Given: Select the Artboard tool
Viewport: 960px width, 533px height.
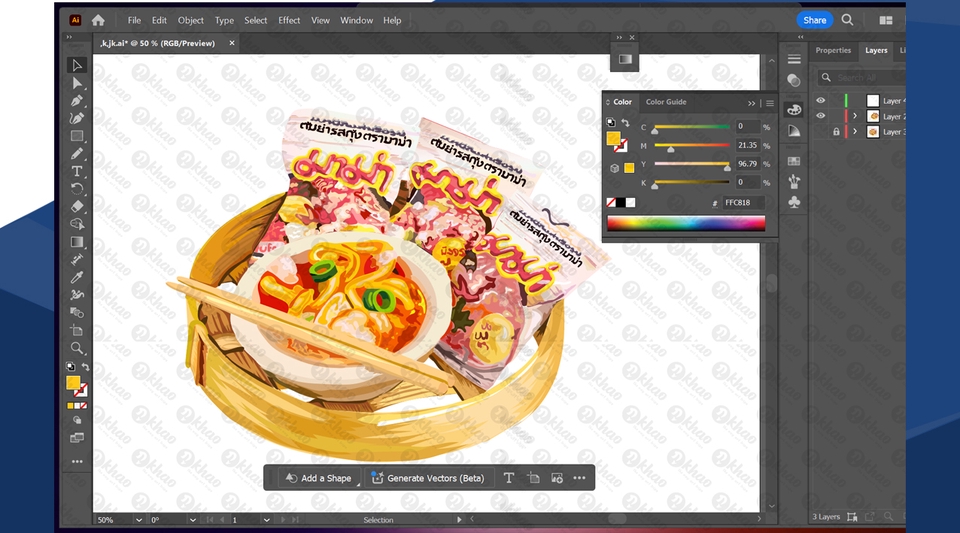Looking at the screenshot, I should pyautogui.click(x=77, y=330).
